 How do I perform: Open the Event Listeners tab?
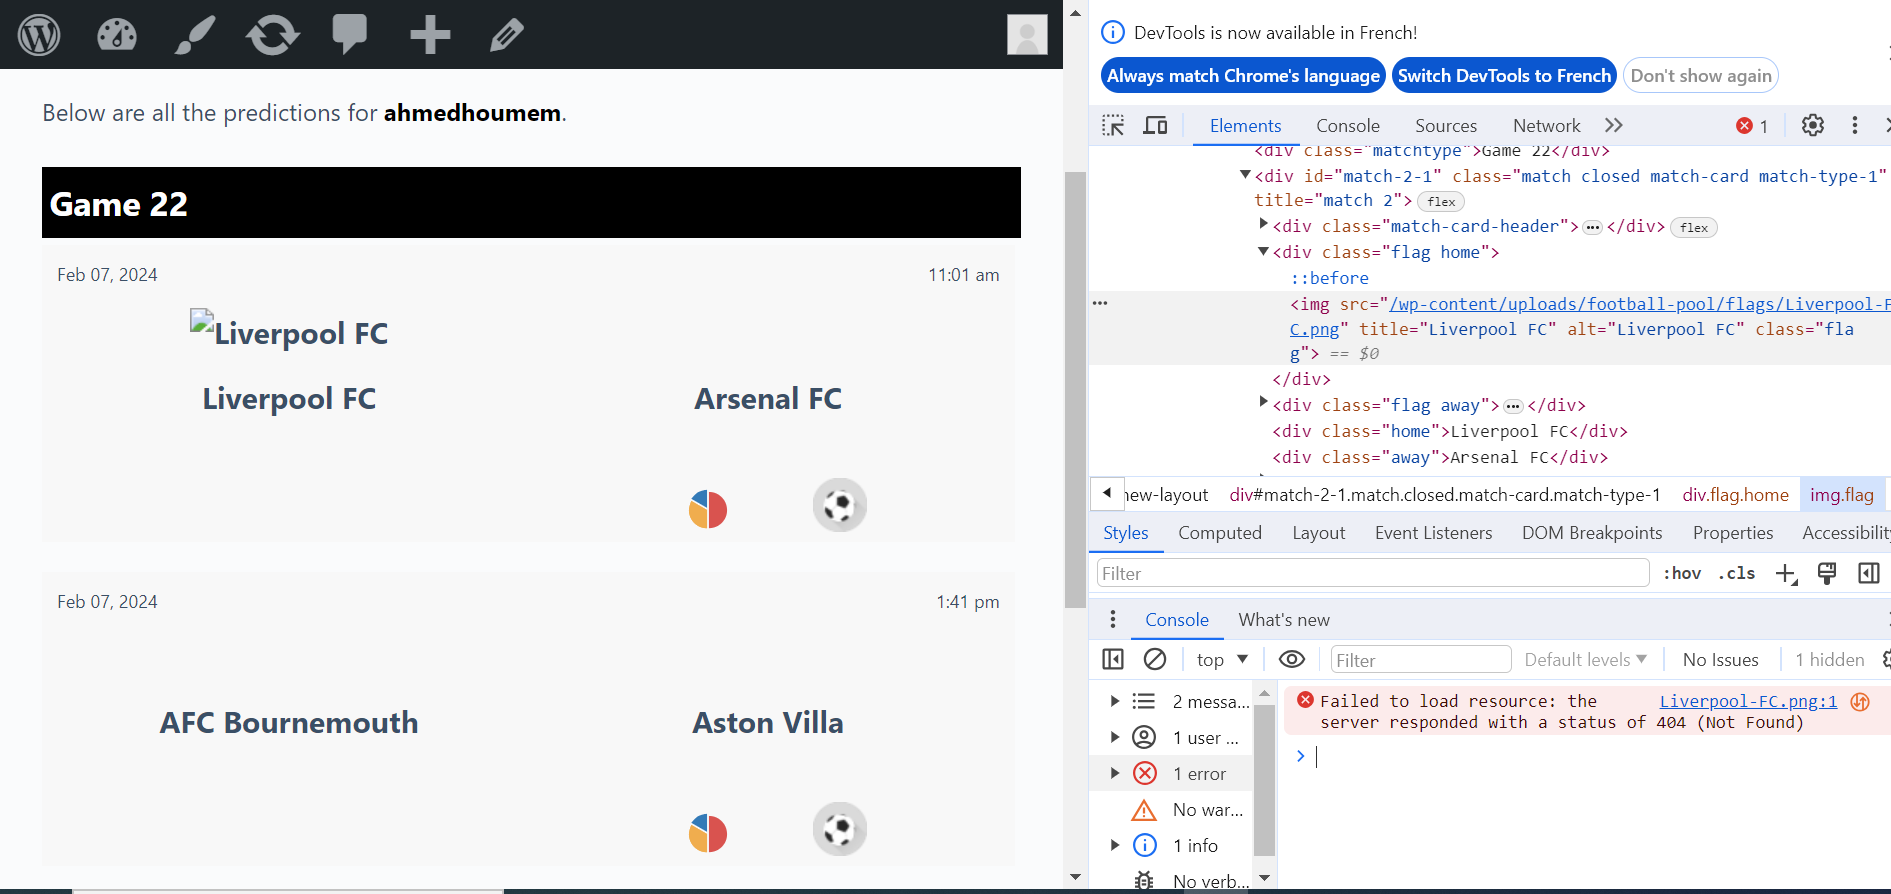click(1433, 533)
